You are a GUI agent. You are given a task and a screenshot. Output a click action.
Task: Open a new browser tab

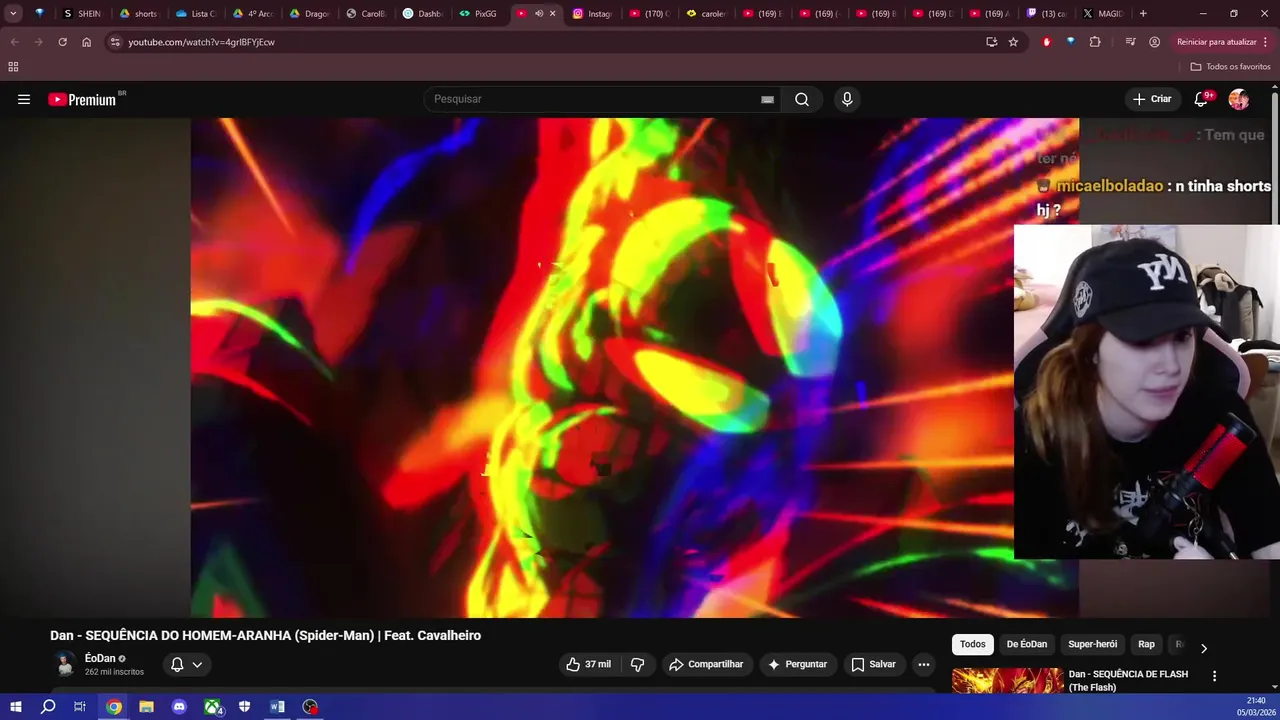(x=1143, y=13)
